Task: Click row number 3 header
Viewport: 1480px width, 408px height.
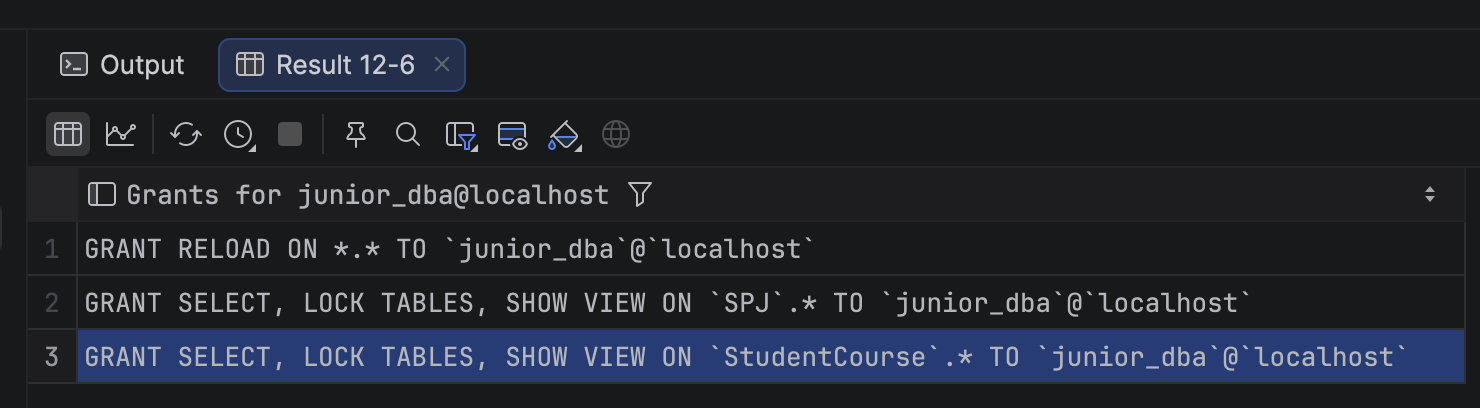Action: 52,356
